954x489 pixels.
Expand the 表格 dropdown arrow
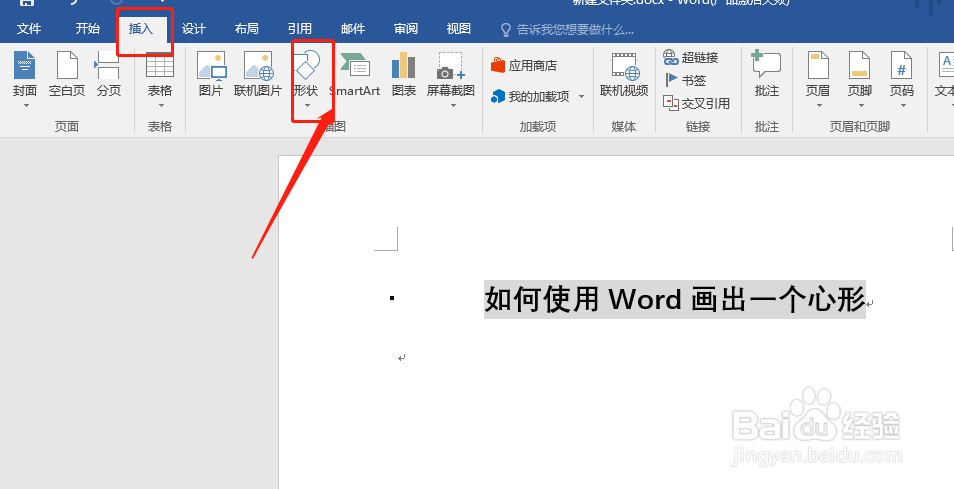point(161,106)
